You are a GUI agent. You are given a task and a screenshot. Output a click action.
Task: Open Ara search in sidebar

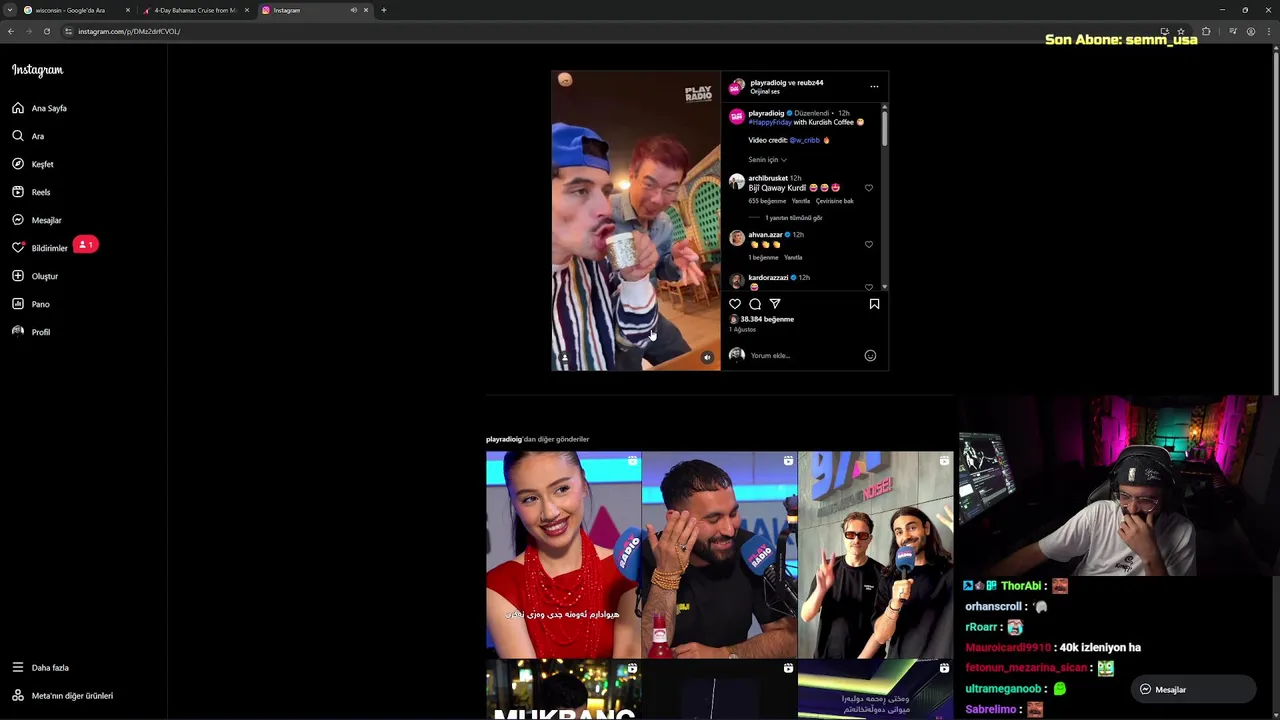pyautogui.click(x=29, y=136)
